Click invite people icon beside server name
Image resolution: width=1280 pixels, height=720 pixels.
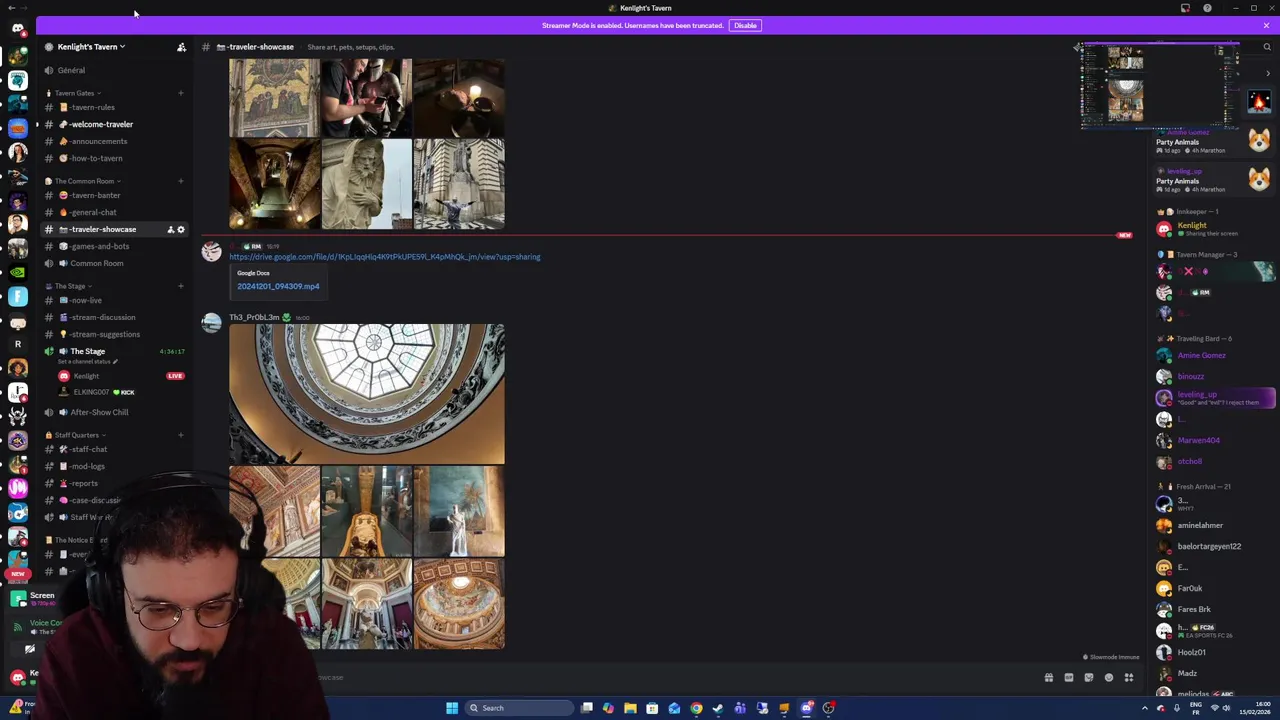click(181, 47)
